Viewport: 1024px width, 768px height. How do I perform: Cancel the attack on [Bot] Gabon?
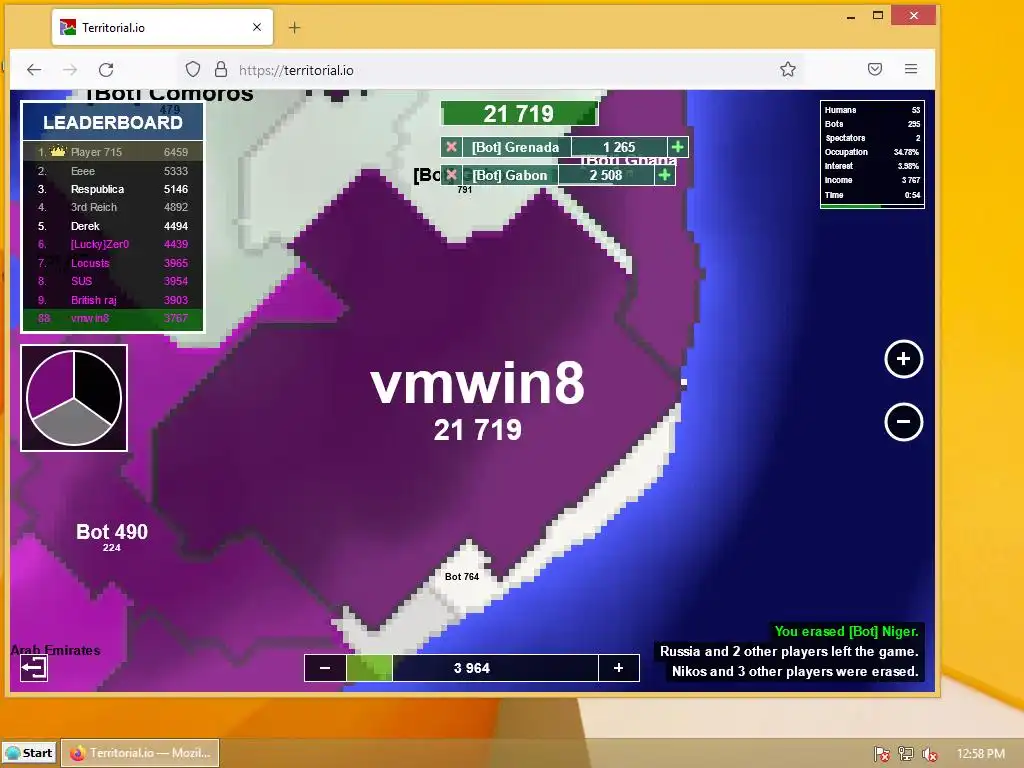451,175
